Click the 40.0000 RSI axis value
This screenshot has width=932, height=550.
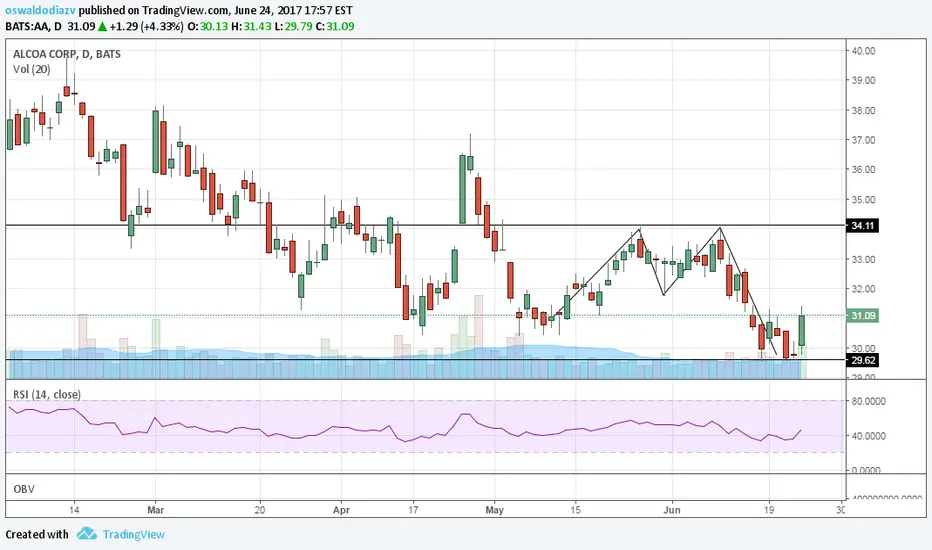(x=868, y=436)
